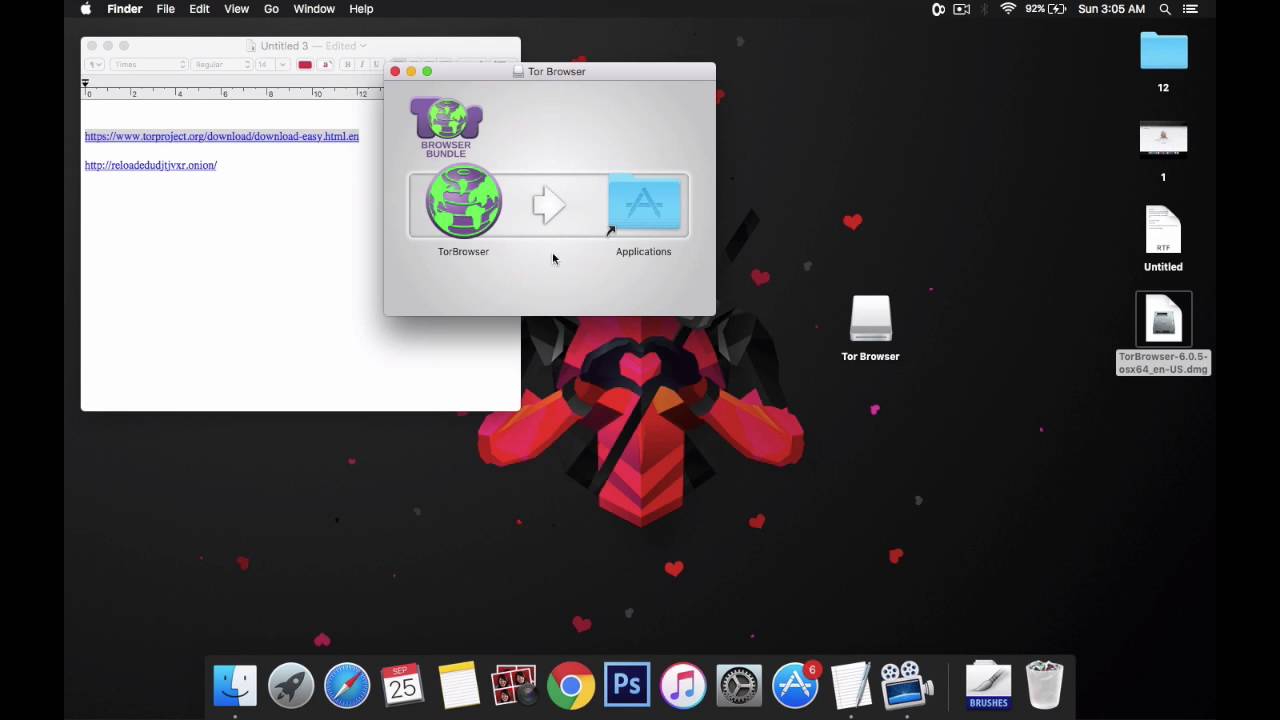Screen dimensions: 1280x720
Task: Open Notes from the Dock
Action: 459,686
